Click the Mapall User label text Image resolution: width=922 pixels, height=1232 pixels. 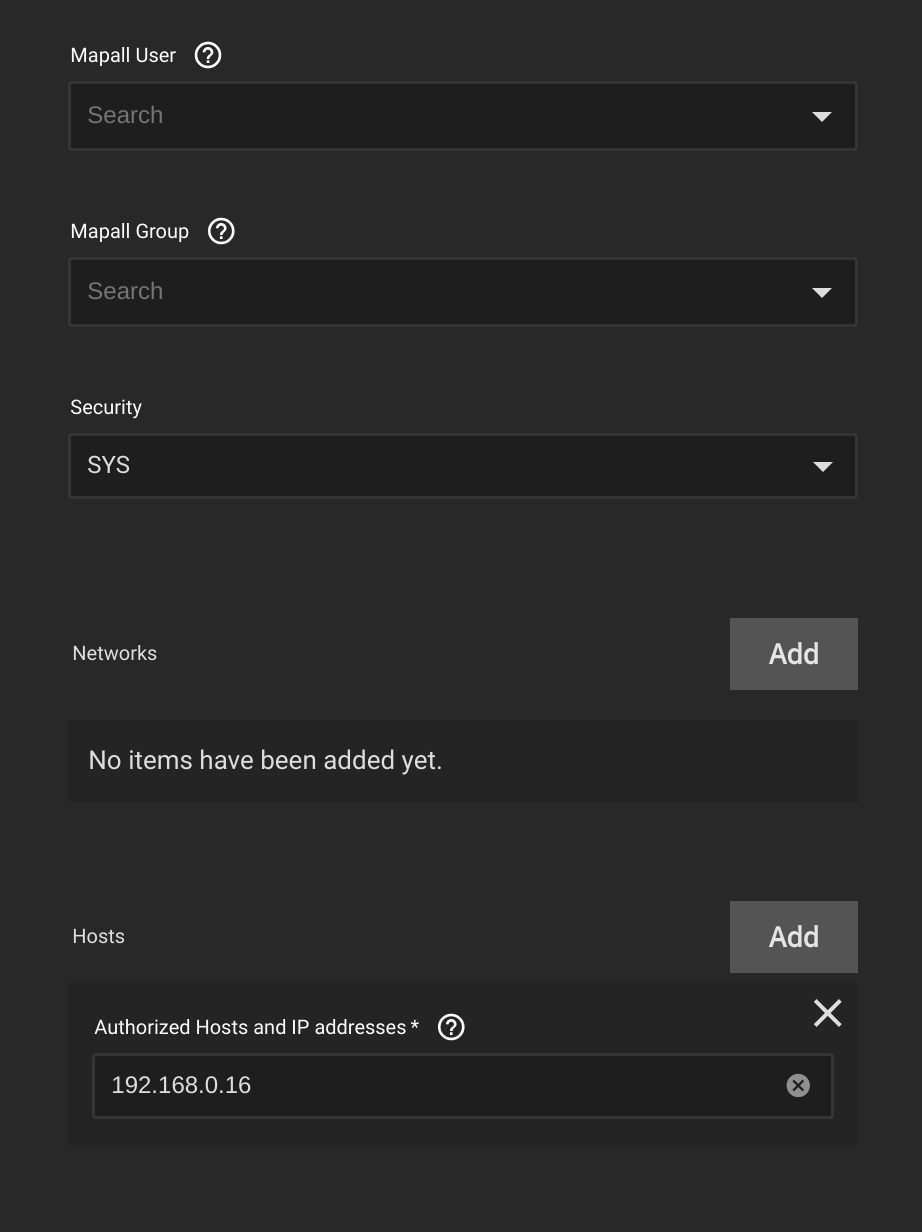point(123,55)
